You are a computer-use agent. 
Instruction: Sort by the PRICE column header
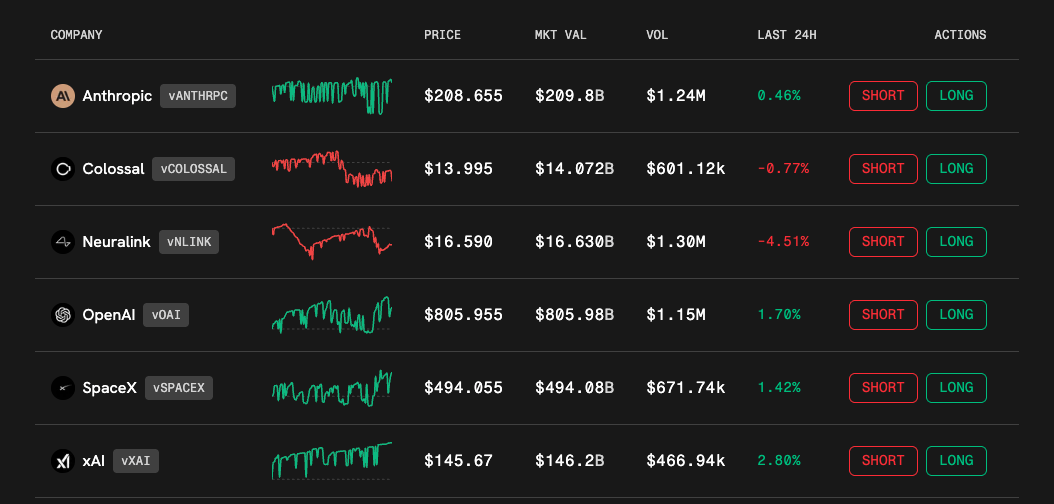pos(442,35)
